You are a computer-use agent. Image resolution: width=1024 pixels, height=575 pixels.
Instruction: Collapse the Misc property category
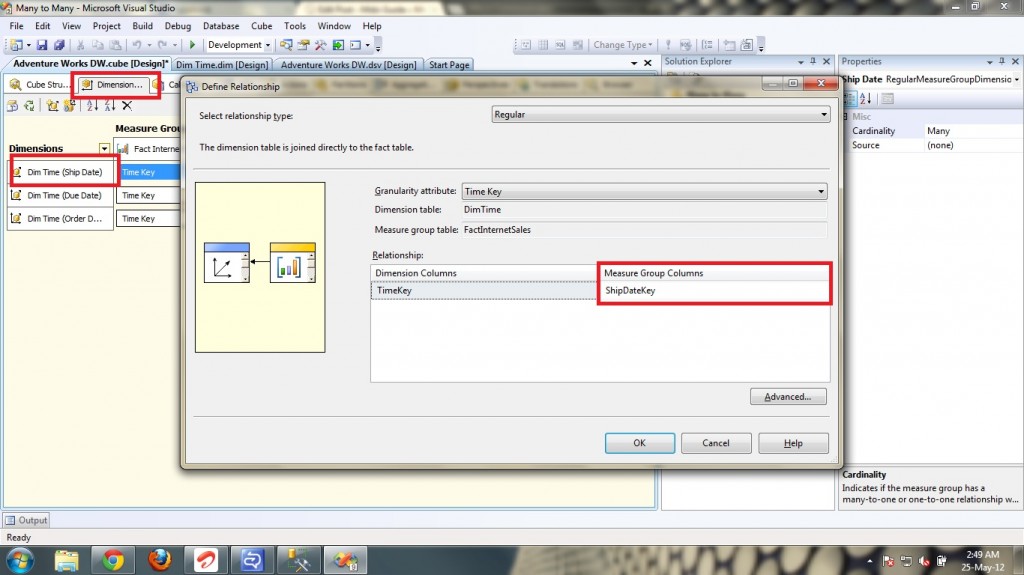click(x=847, y=117)
